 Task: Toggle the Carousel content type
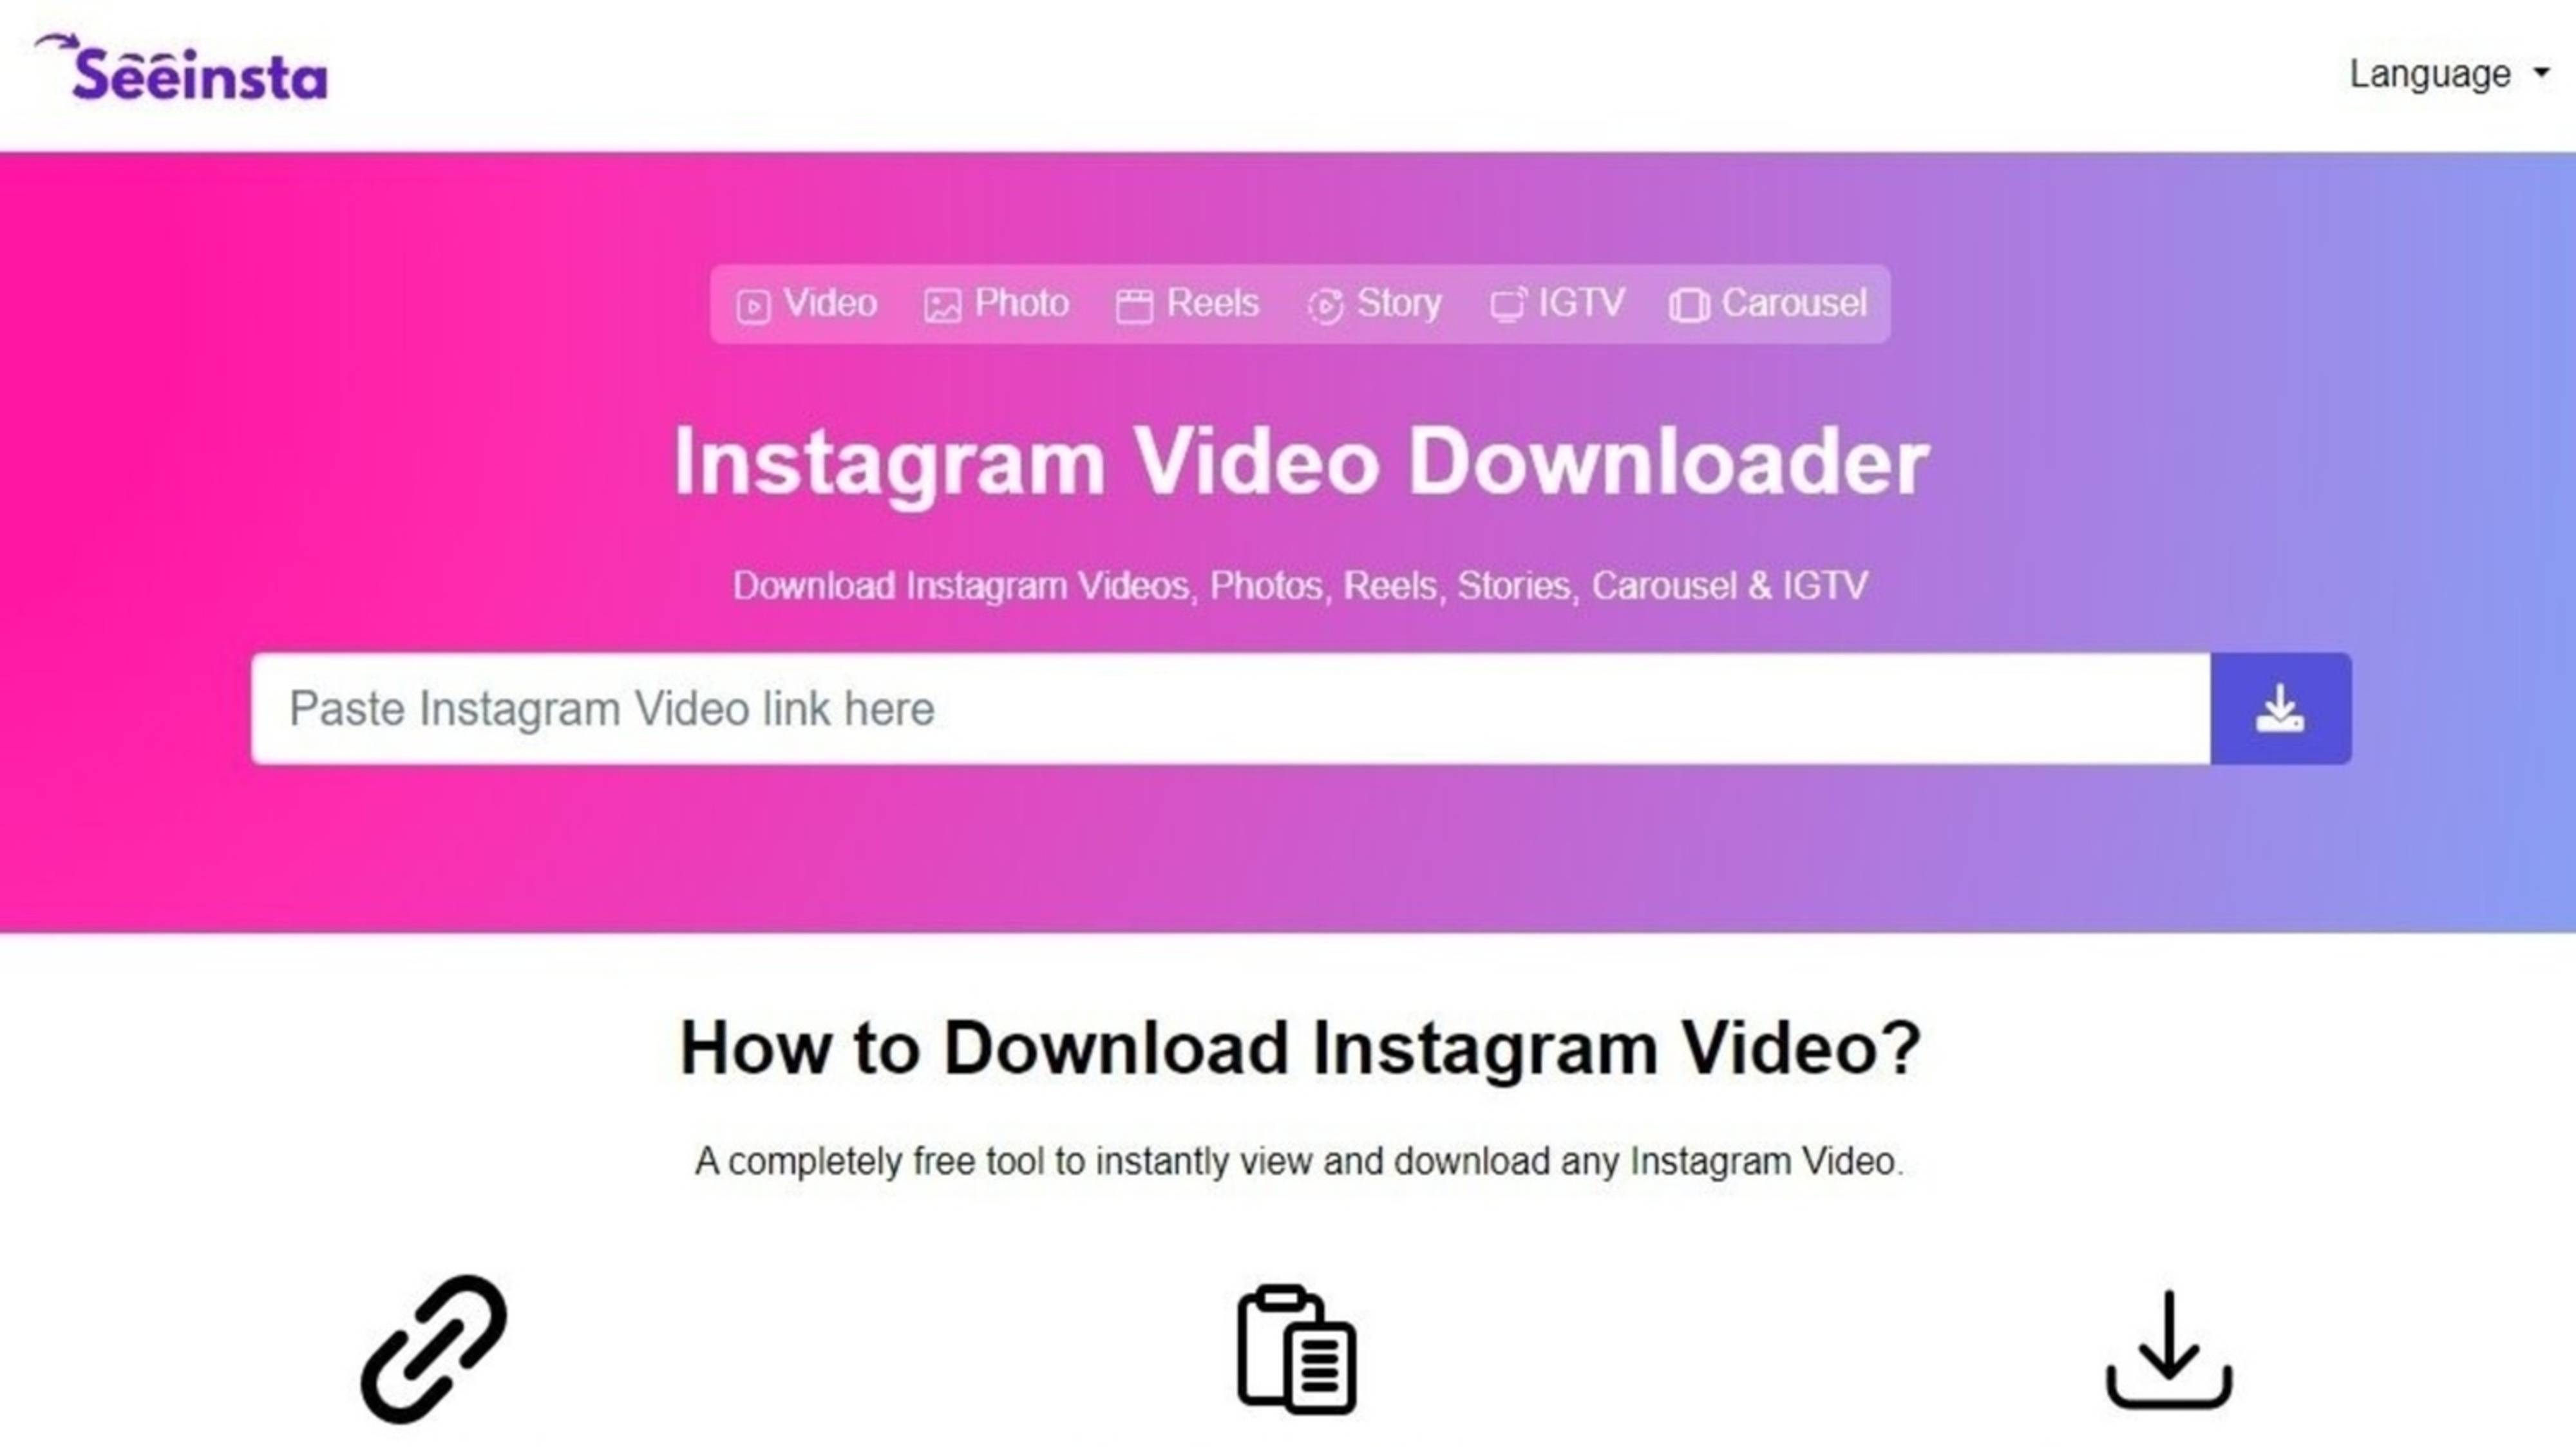(1768, 303)
